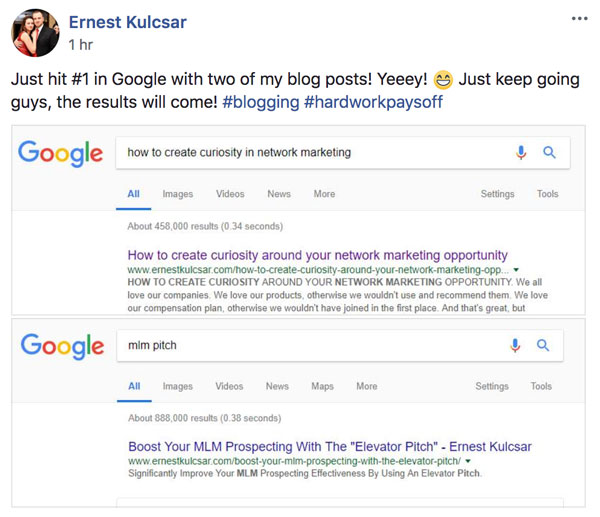Open the post options three-dot menu
The width and height of the screenshot is (600, 517).
(x=579, y=18)
